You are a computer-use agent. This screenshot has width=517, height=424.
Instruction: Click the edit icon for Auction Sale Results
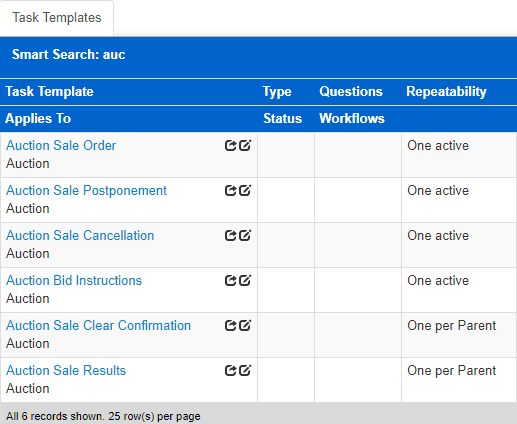(245, 370)
